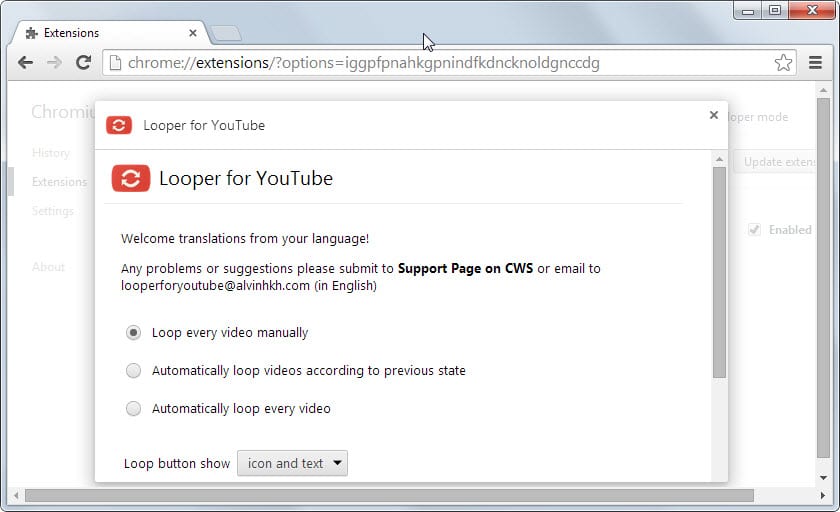Viewport: 840px width, 512px height.
Task: Open Support Page on CWS link
Action: 466,268
